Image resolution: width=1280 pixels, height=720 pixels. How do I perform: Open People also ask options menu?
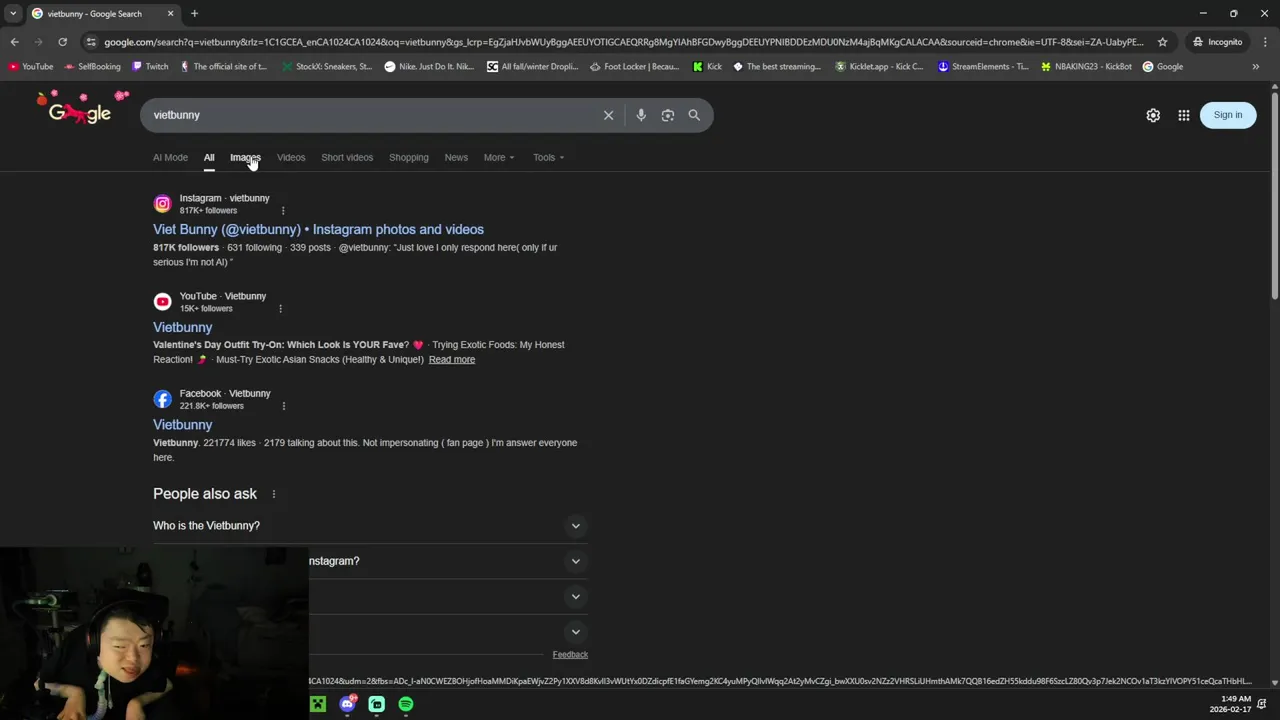point(273,494)
